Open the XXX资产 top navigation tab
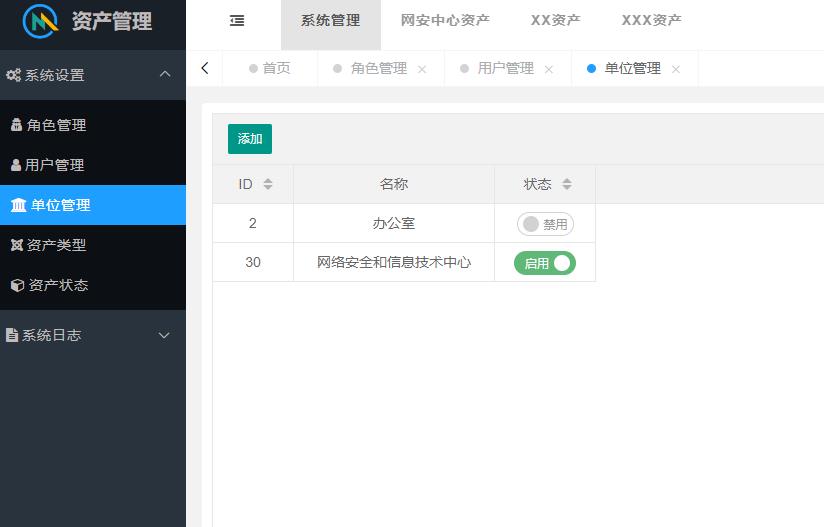The width and height of the screenshot is (824, 527). click(x=652, y=20)
